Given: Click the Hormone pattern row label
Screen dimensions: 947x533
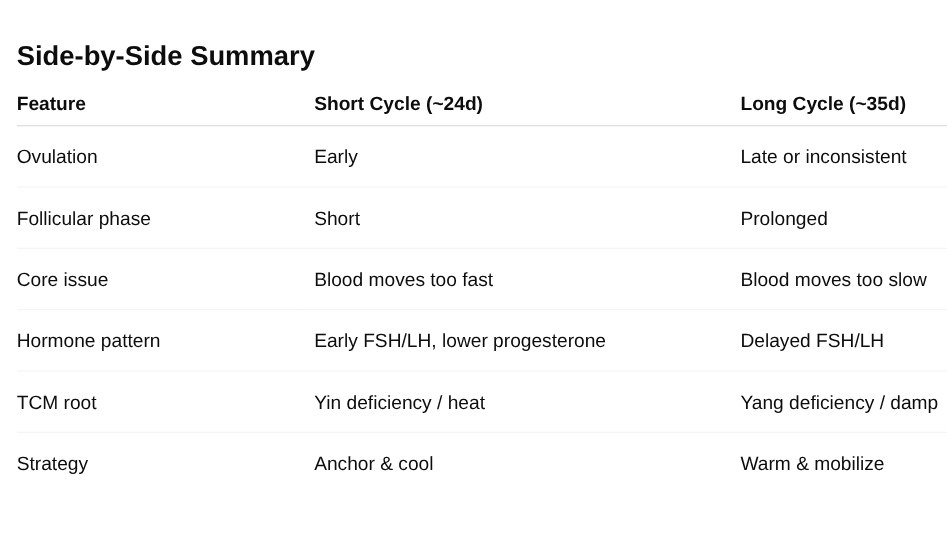Looking at the screenshot, I should (88, 341).
